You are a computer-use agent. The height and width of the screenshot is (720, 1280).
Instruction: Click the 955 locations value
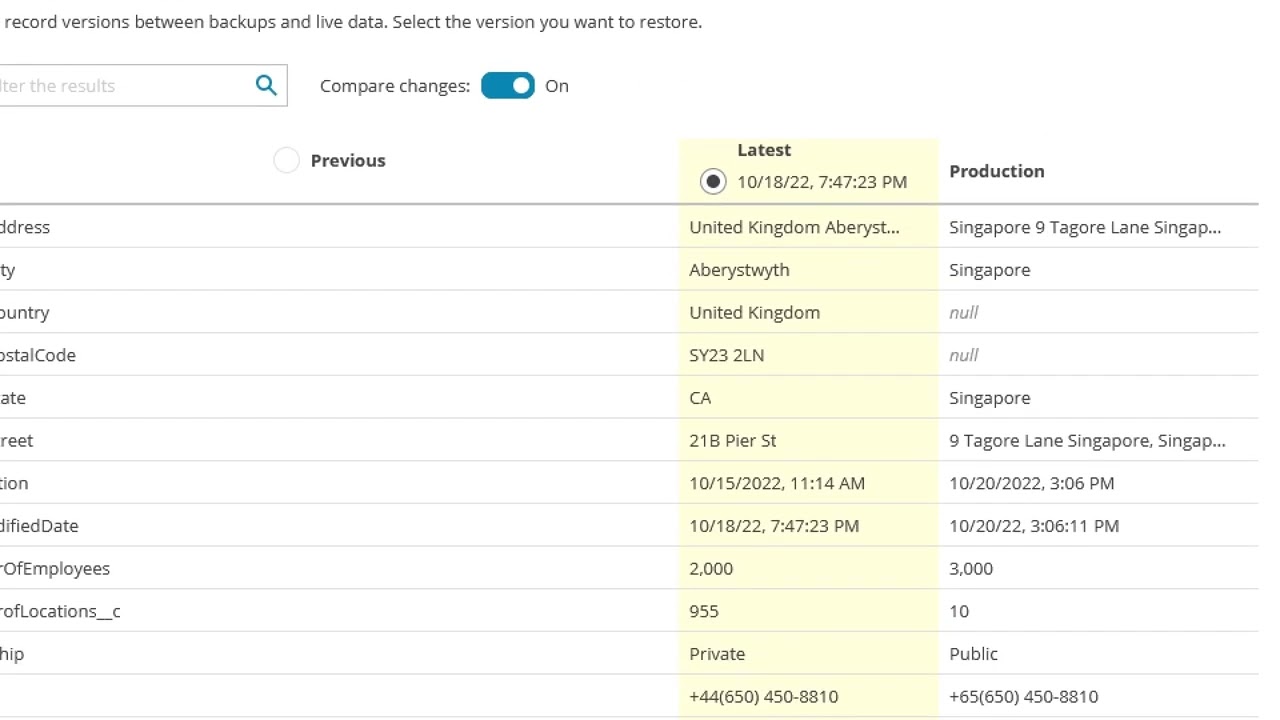[x=704, y=611]
